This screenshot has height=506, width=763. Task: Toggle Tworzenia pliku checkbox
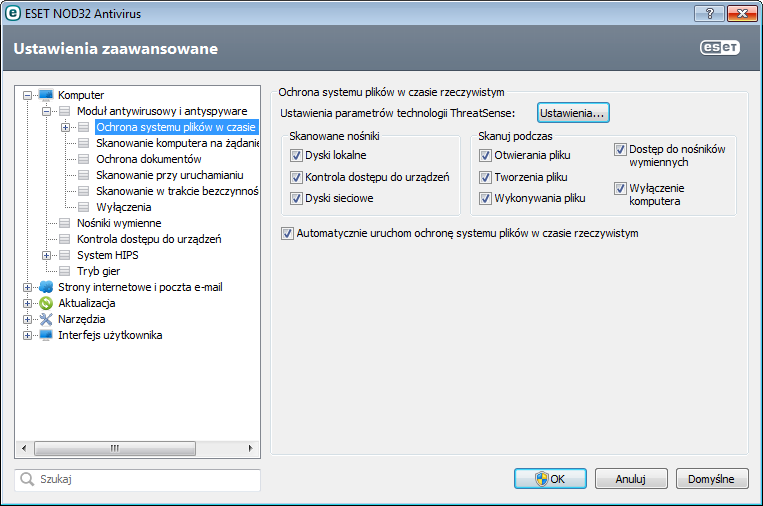point(485,177)
